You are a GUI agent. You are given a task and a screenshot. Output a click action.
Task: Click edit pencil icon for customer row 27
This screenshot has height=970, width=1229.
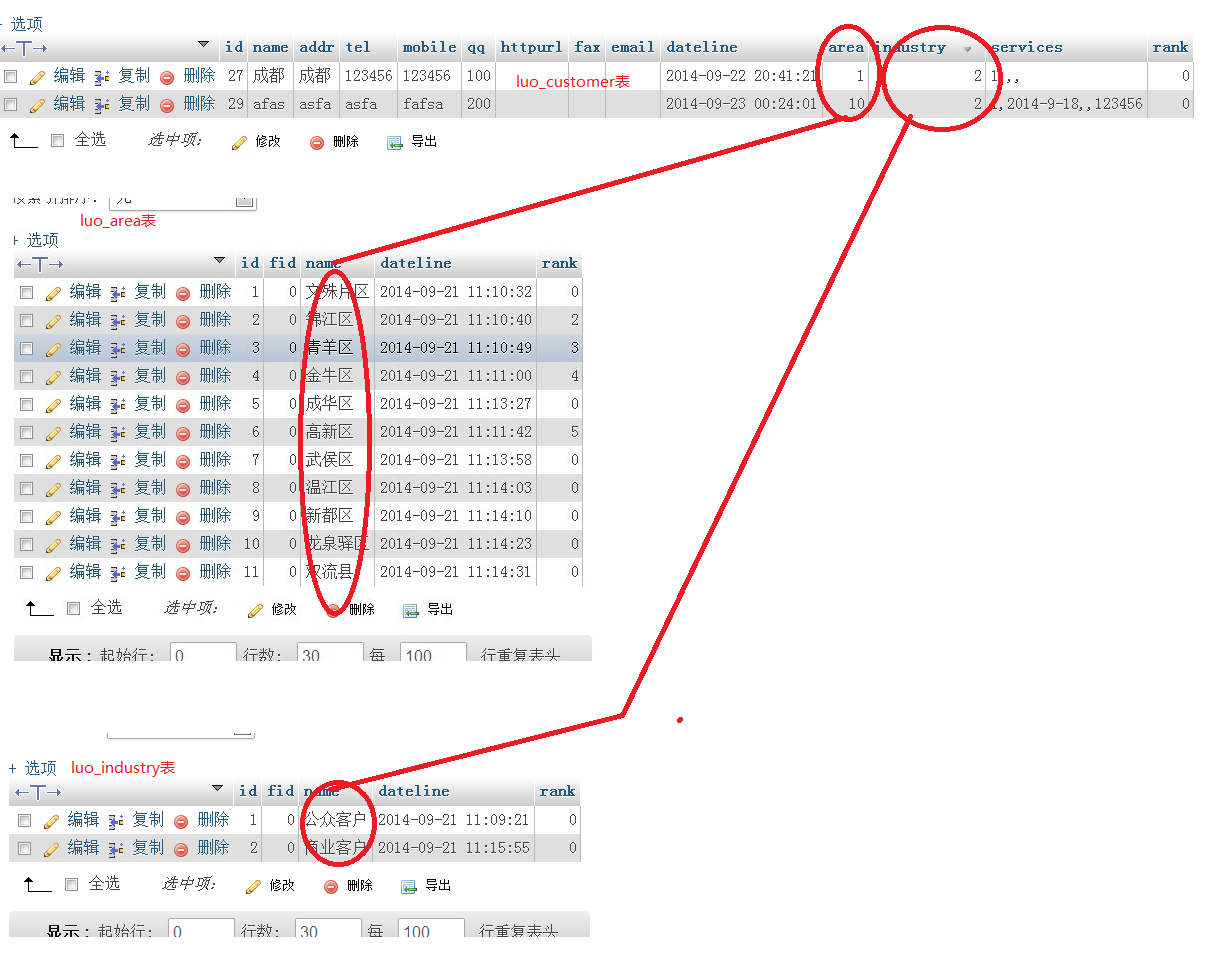pos(38,77)
